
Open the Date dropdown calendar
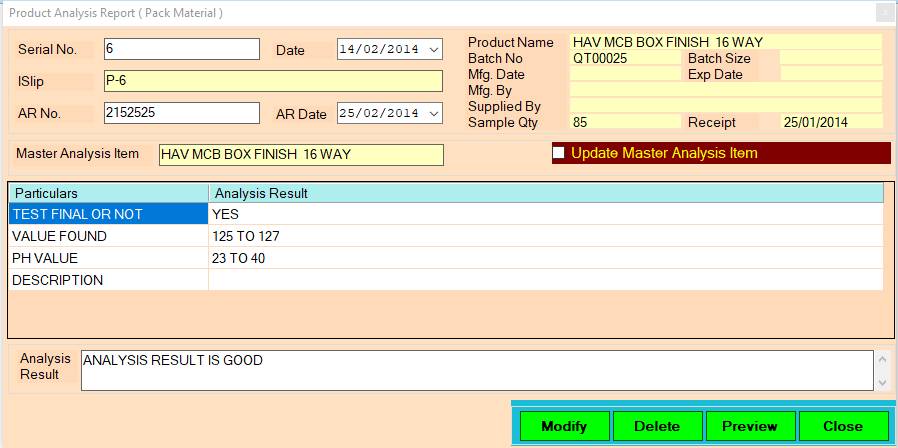coord(433,49)
